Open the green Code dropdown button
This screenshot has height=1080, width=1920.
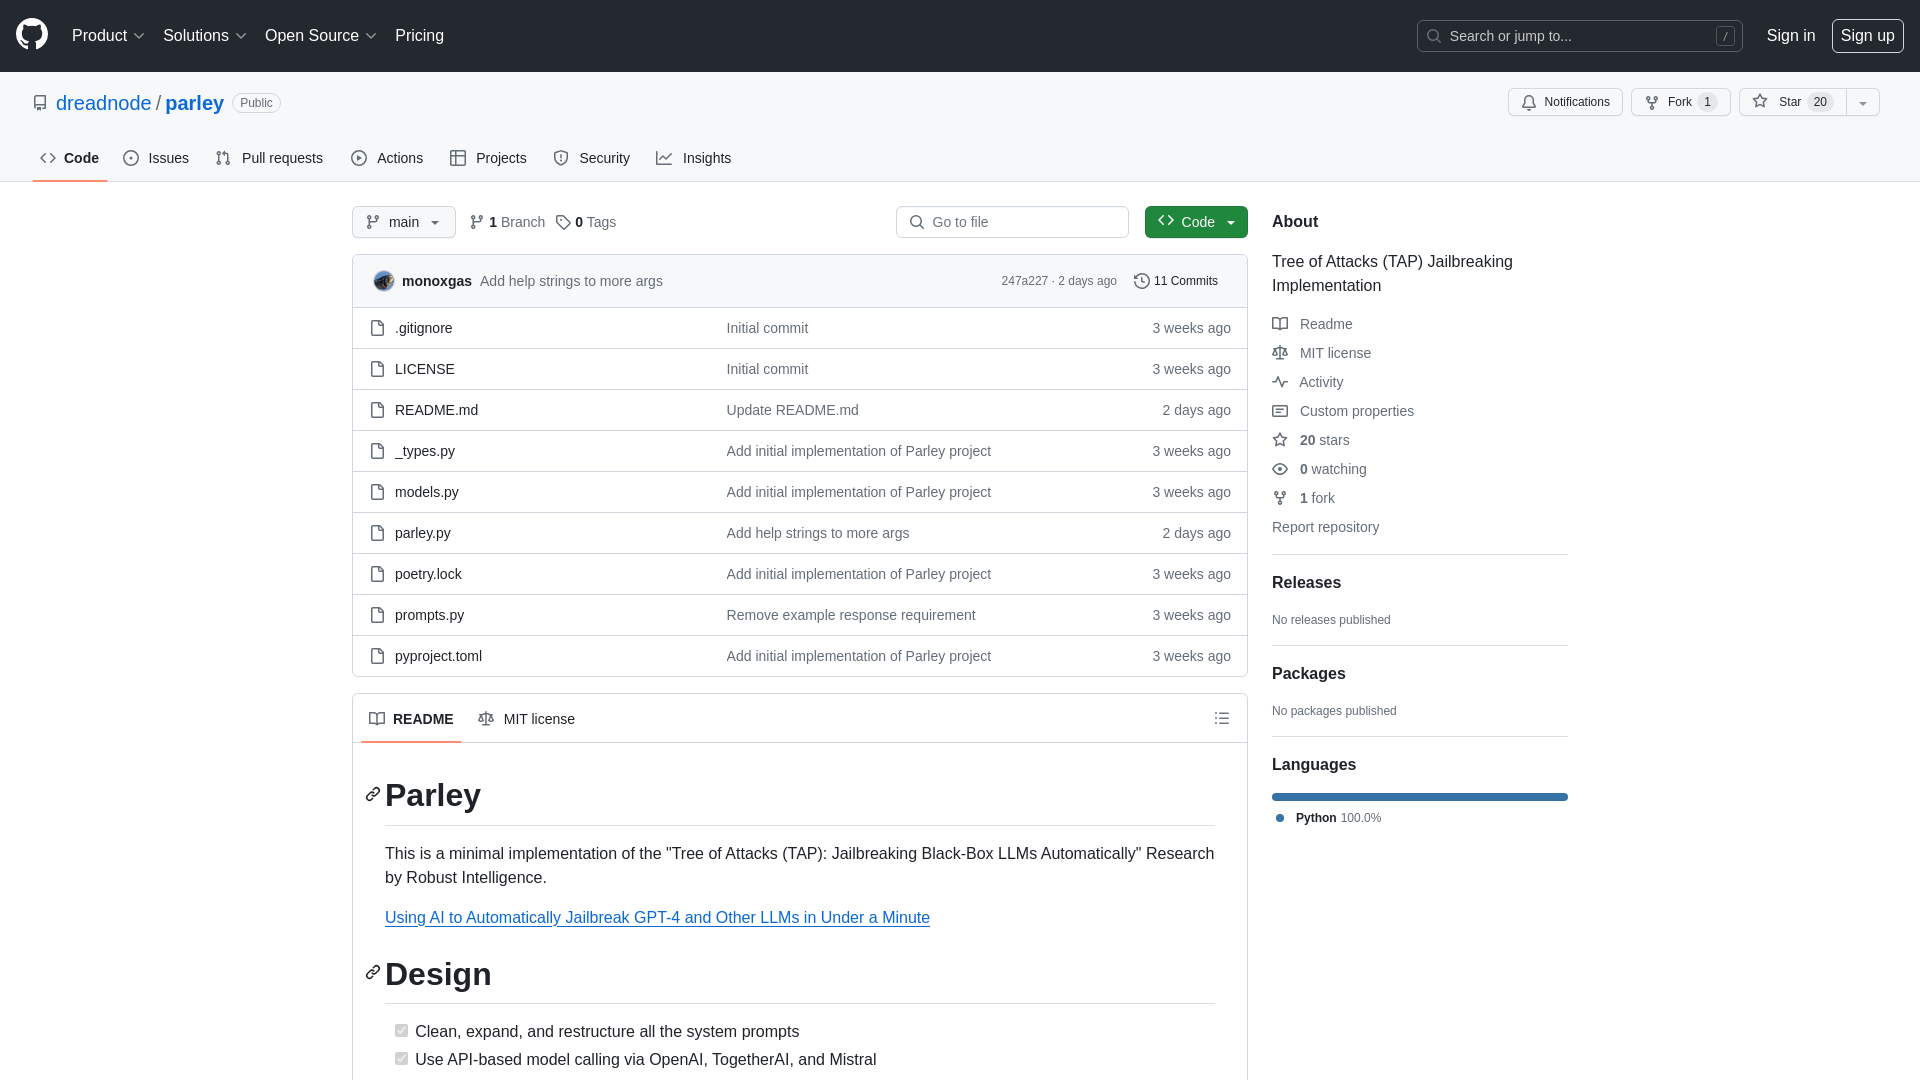(x=1196, y=222)
